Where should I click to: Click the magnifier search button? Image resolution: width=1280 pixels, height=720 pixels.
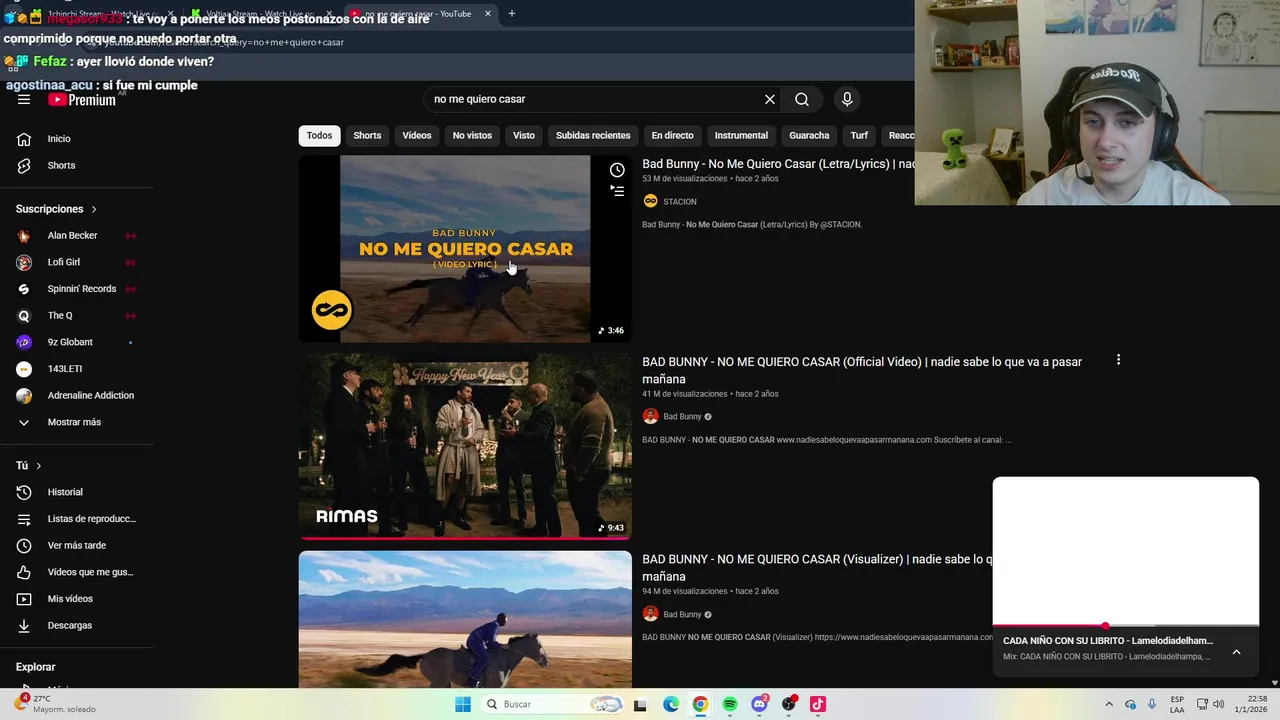coord(802,99)
